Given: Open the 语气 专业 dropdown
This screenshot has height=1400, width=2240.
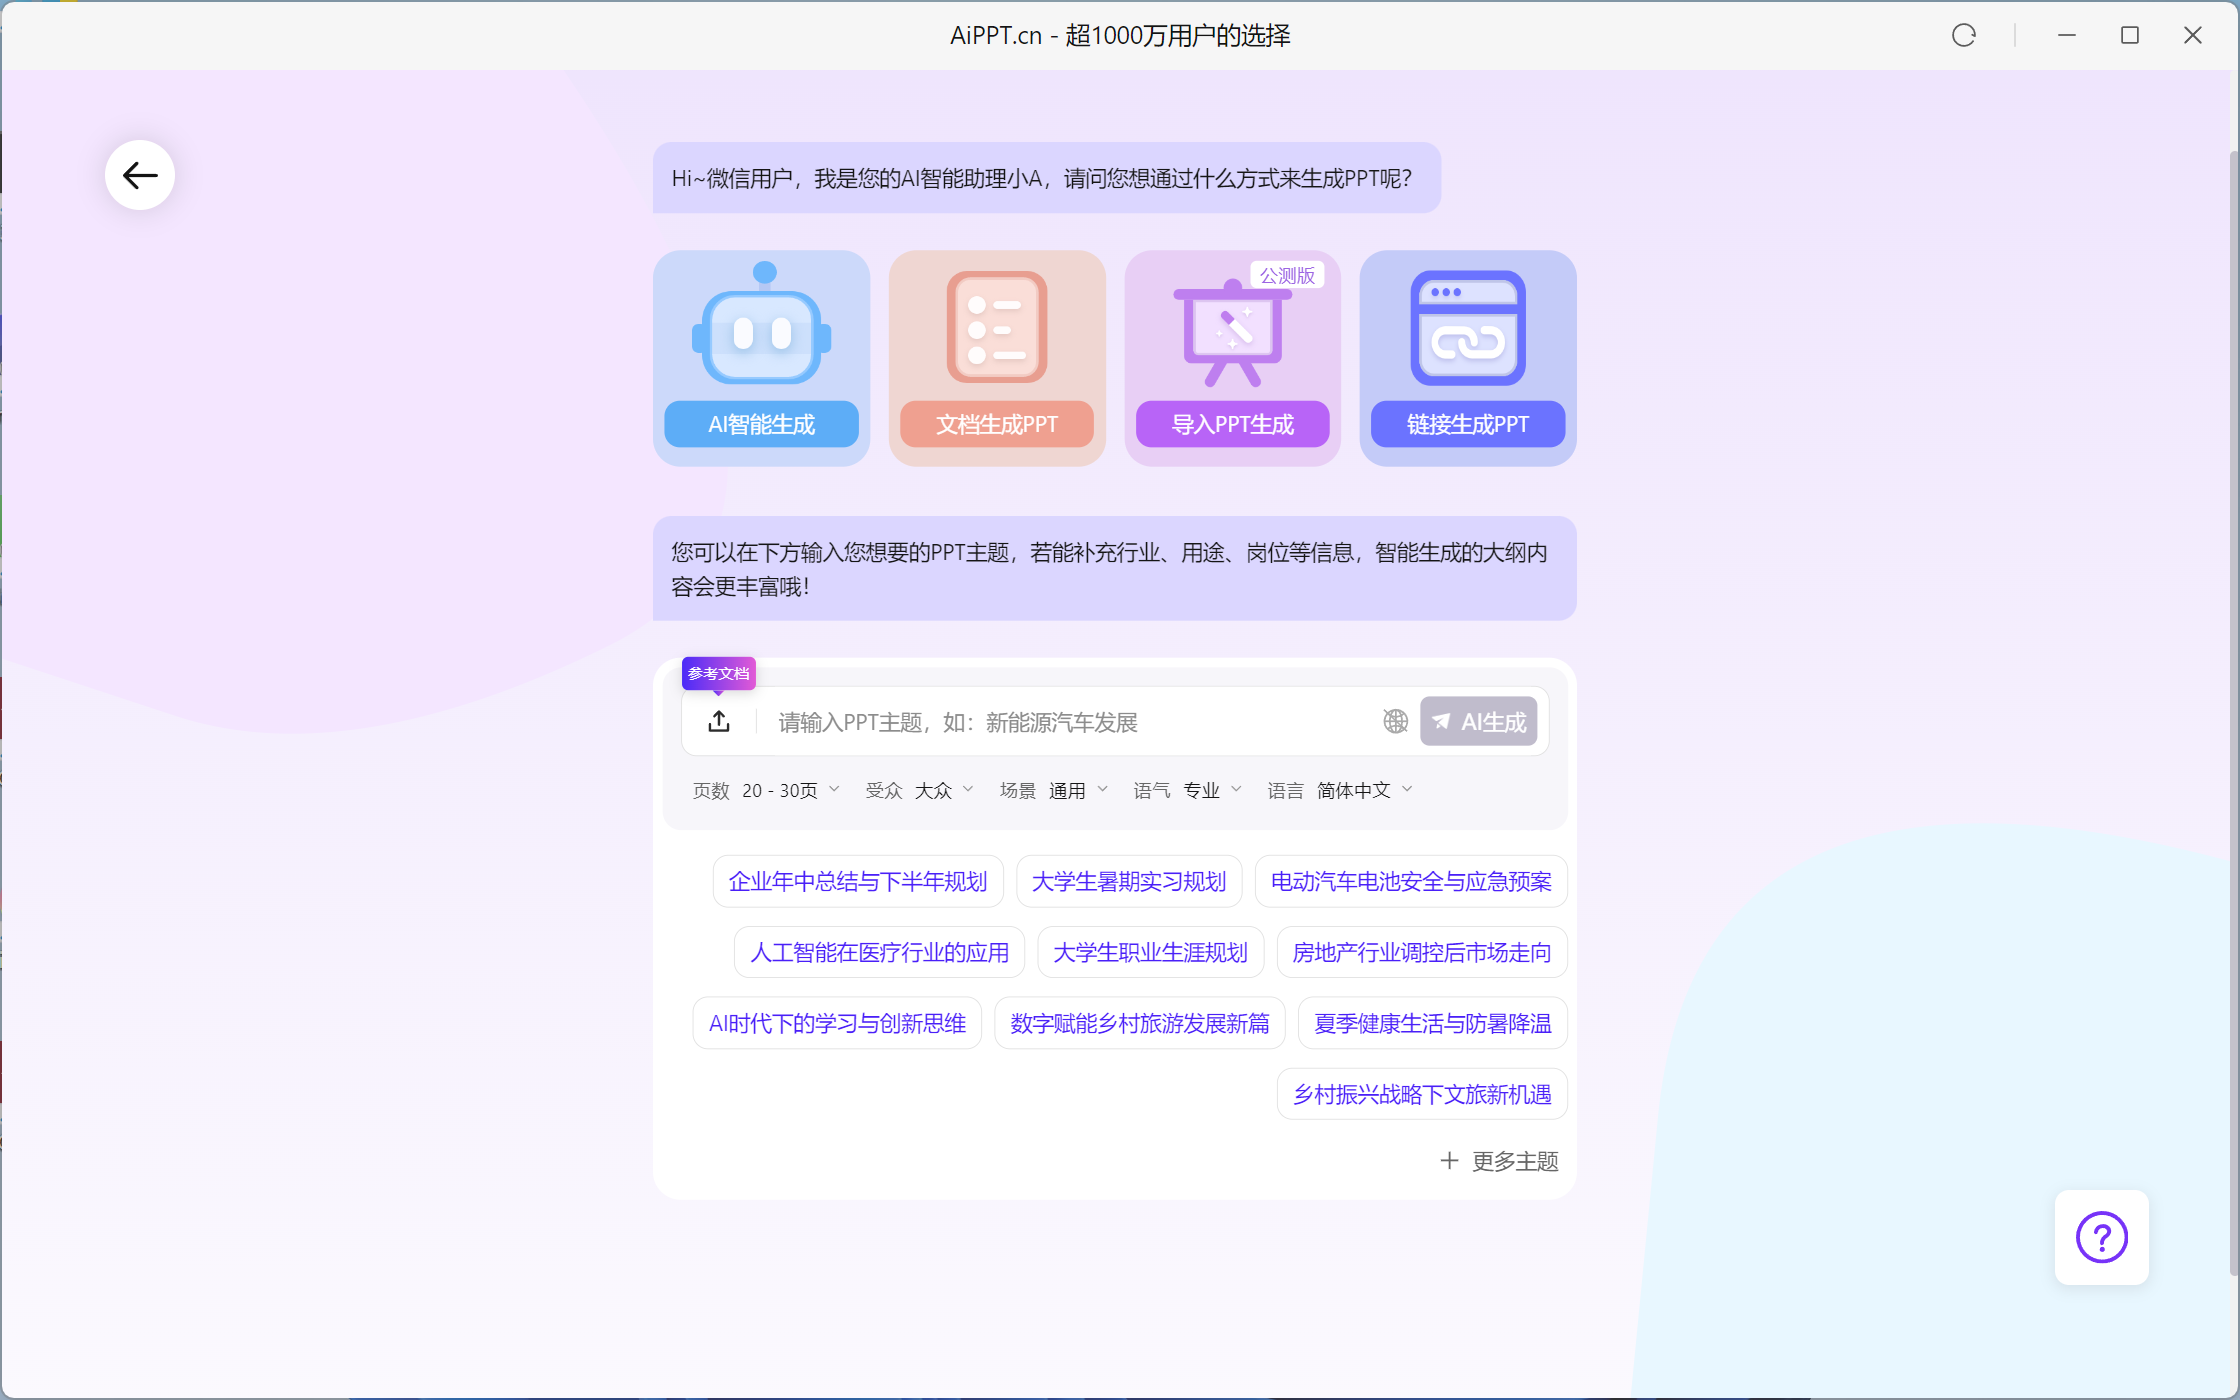Looking at the screenshot, I should pyautogui.click(x=1188, y=791).
